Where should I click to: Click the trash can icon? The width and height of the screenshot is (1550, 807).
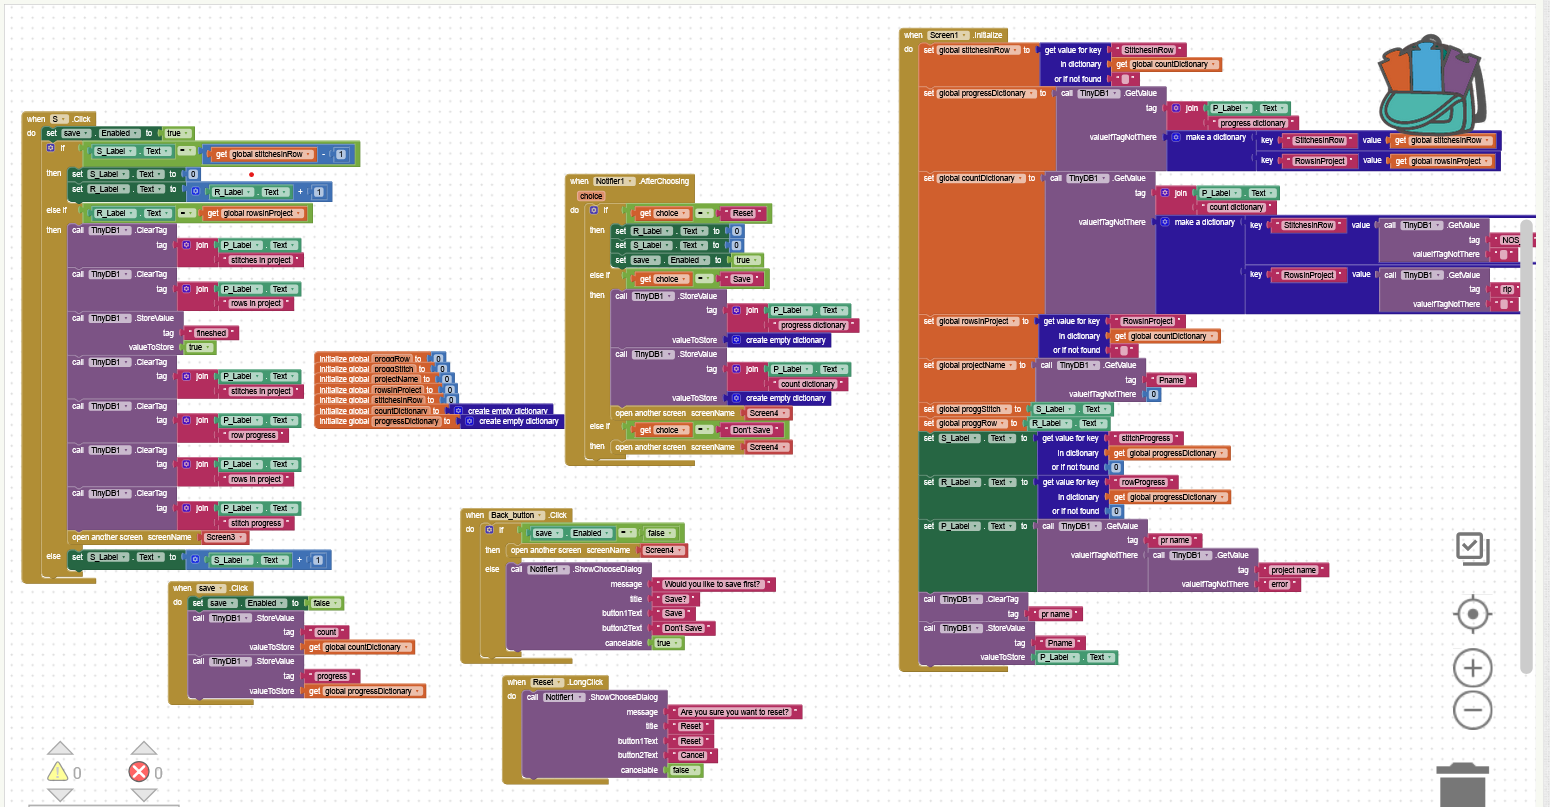click(x=1464, y=783)
